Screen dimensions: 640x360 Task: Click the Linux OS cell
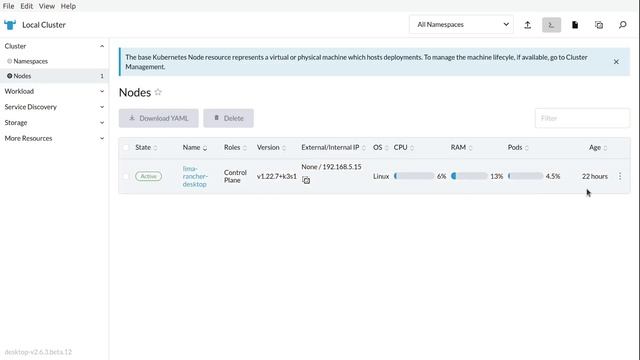point(381,176)
